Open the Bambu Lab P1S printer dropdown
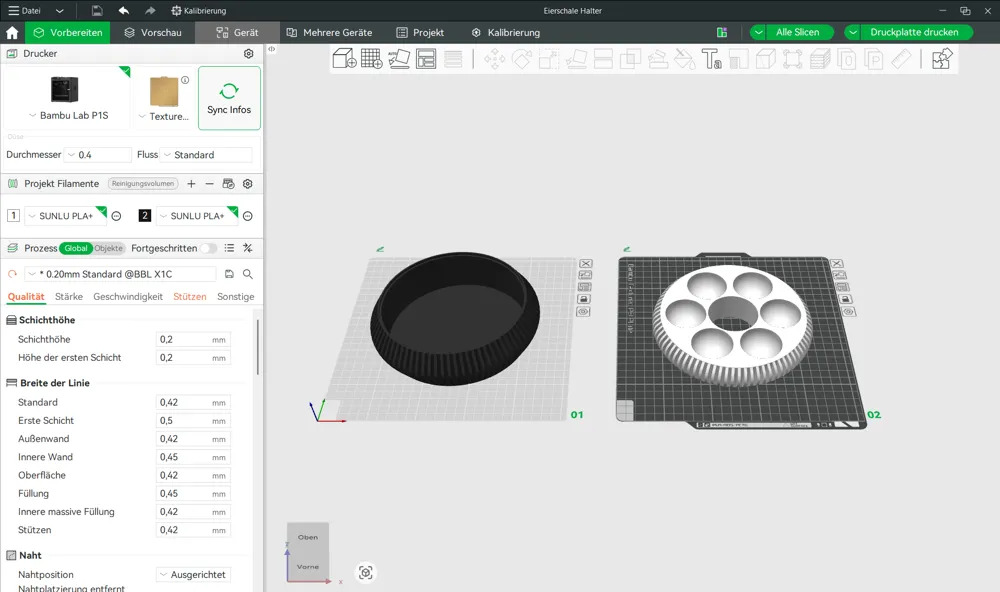 [68, 115]
